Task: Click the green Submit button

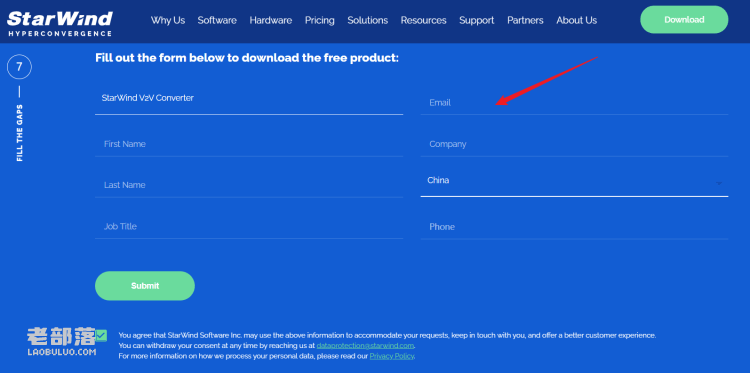Action: pyautogui.click(x=145, y=286)
